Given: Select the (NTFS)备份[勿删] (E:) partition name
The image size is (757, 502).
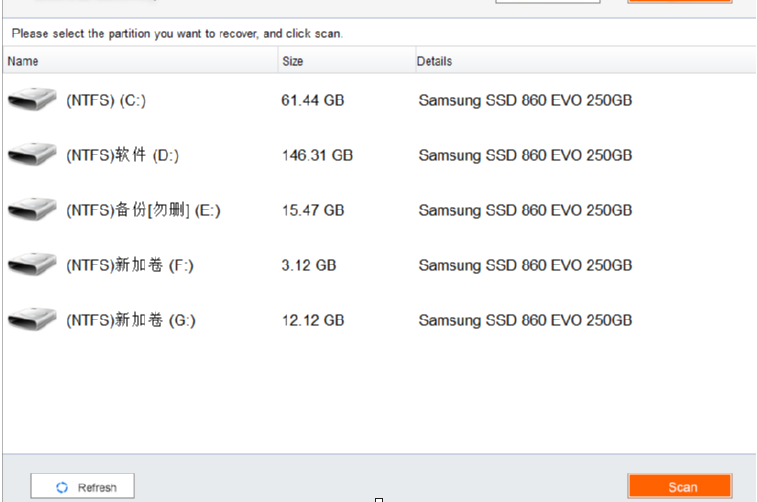Looking at the screenshot, I should pos(143,210).
